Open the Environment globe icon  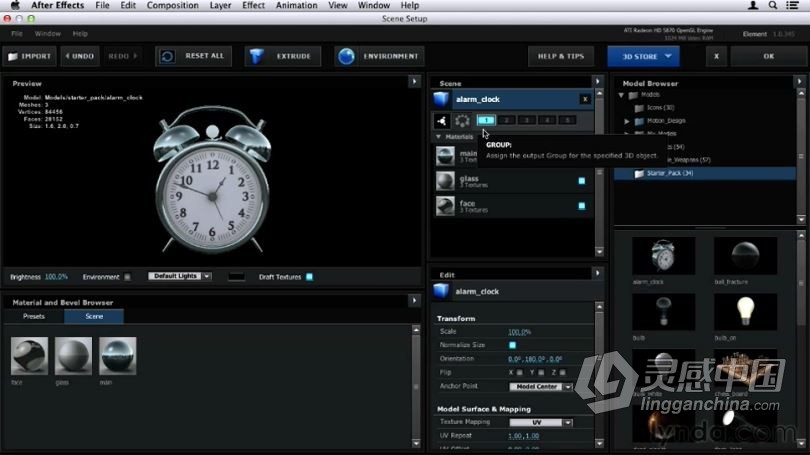[x=346, y=56]
